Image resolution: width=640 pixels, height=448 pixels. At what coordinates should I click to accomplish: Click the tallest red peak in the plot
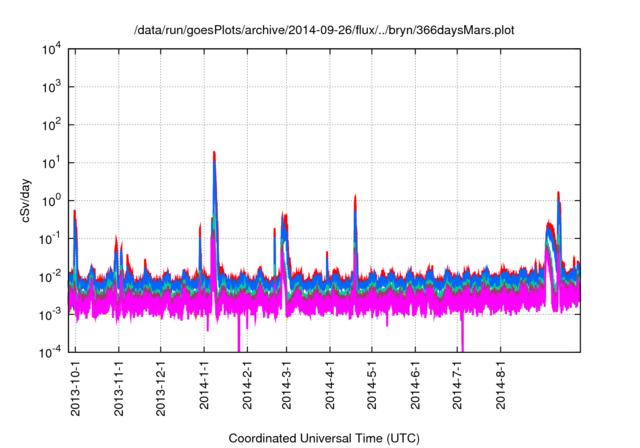coord(215,155)
